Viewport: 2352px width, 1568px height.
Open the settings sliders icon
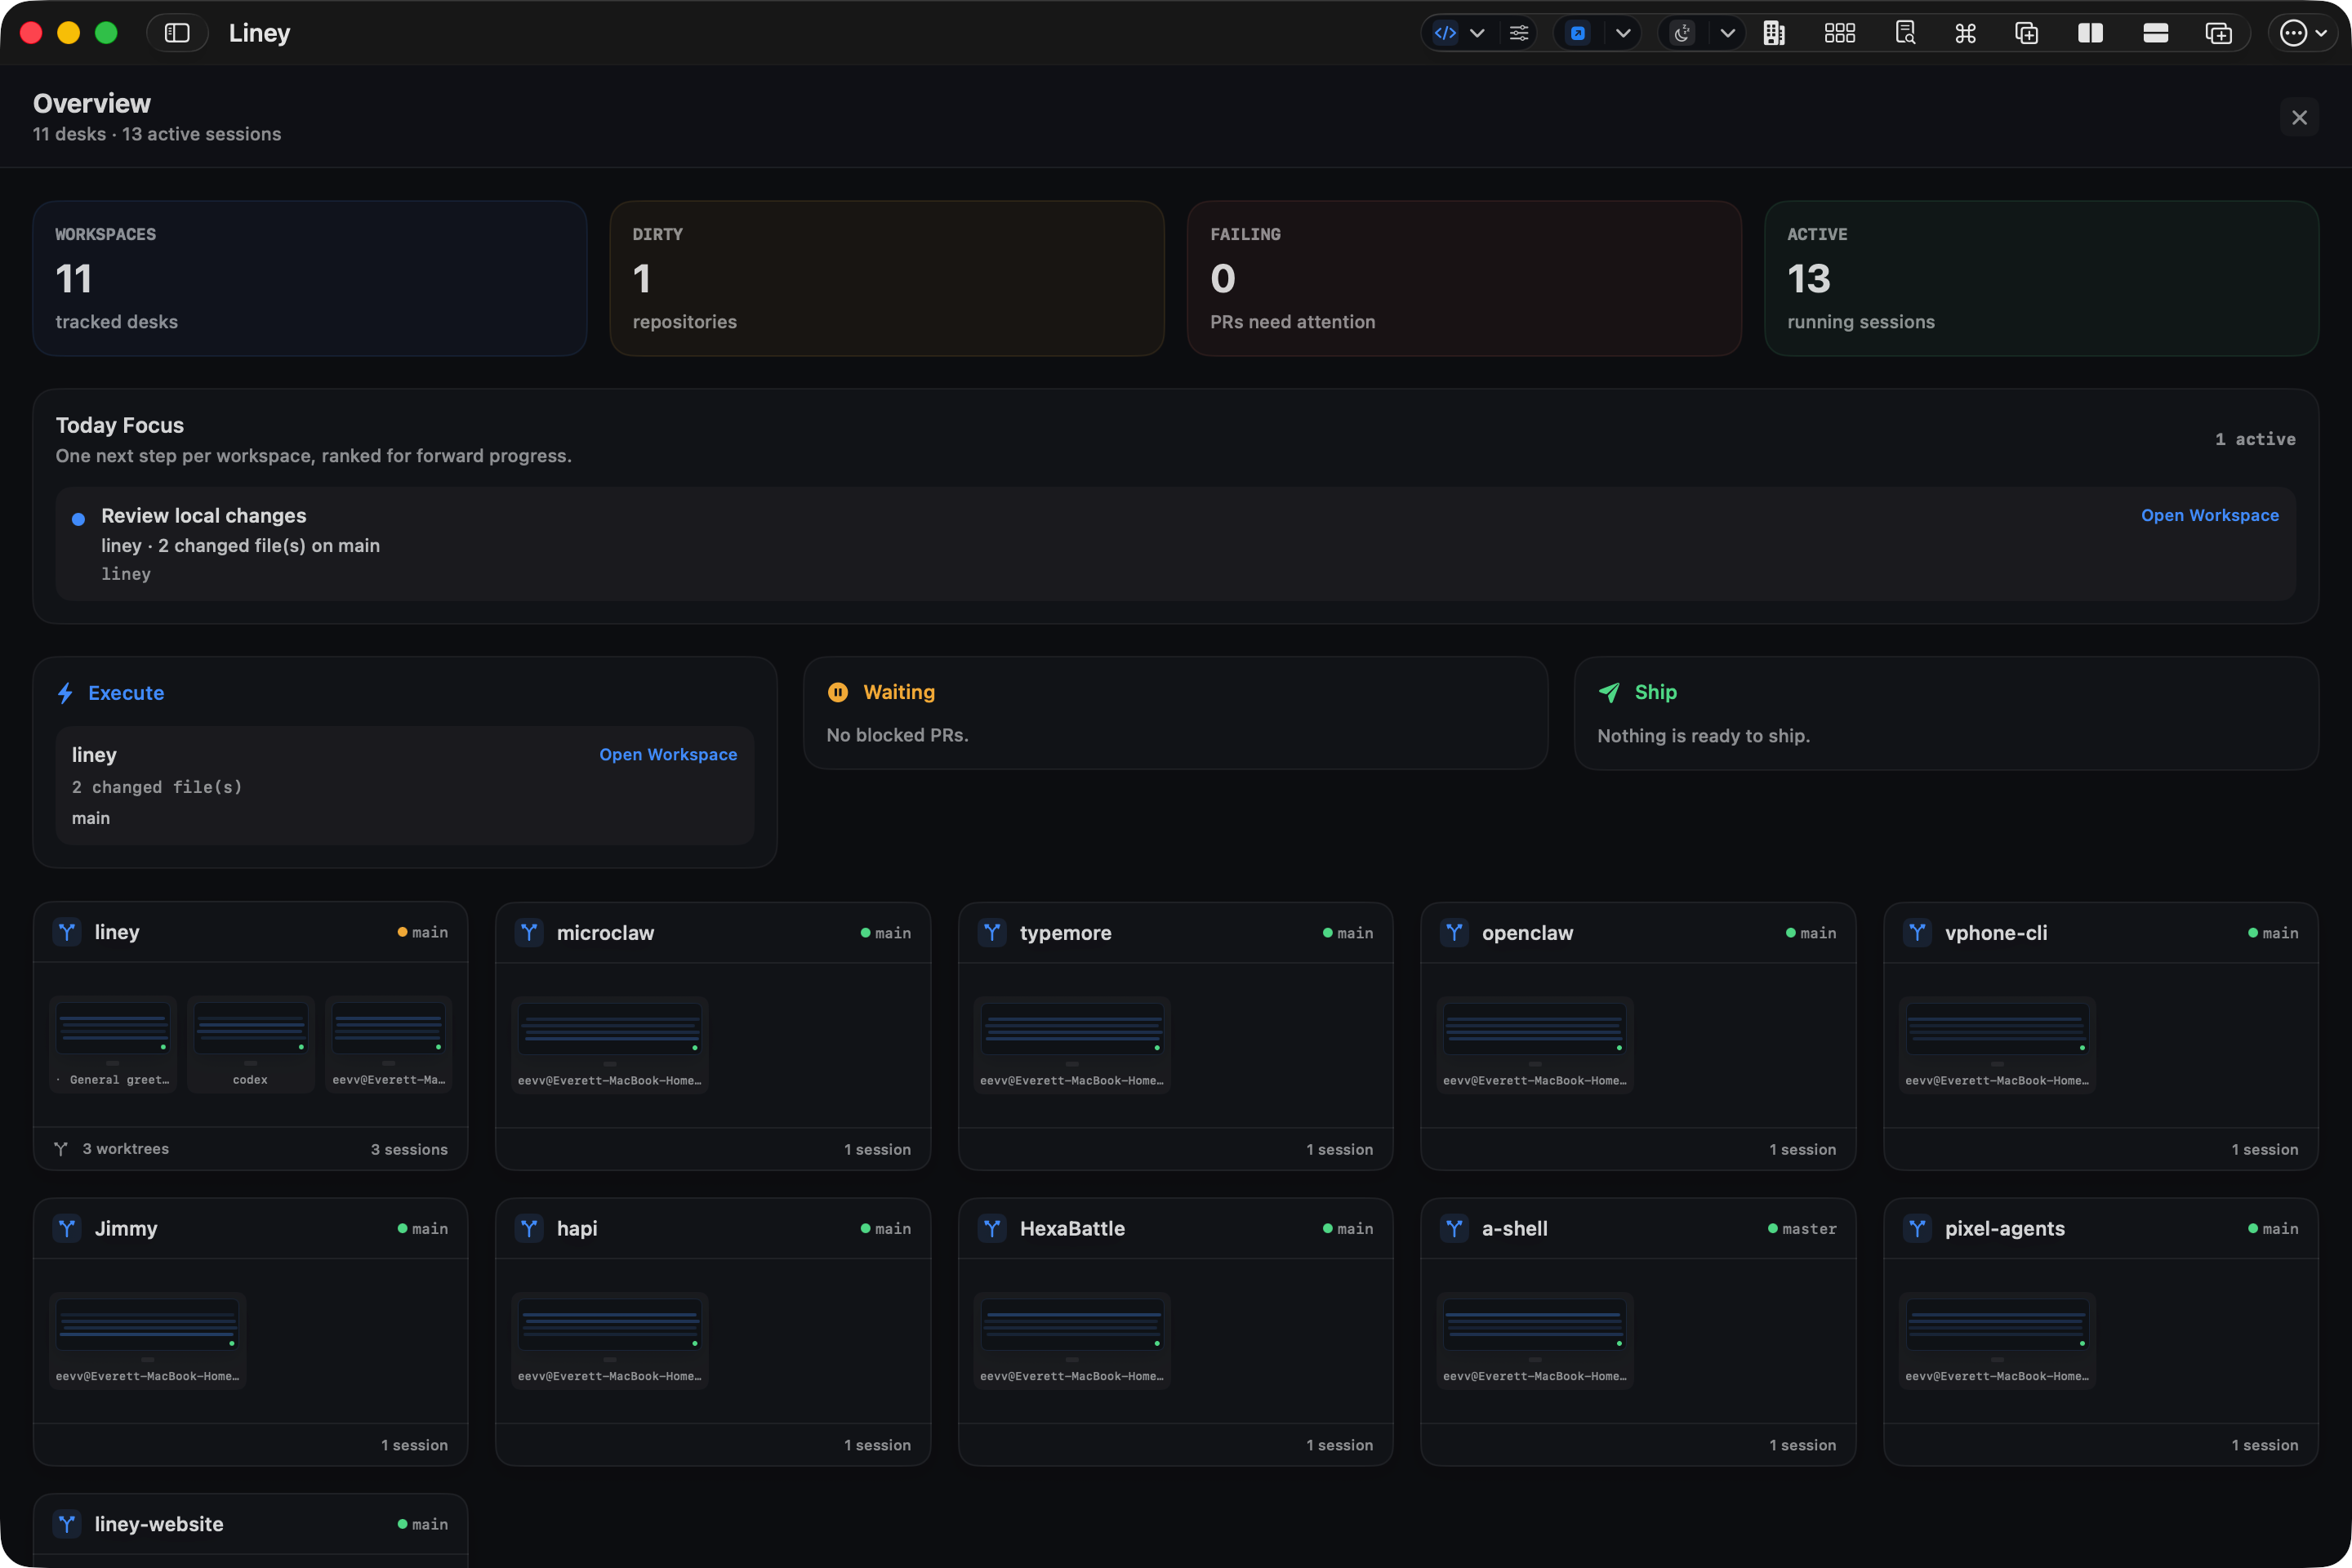click(1519, 33)
